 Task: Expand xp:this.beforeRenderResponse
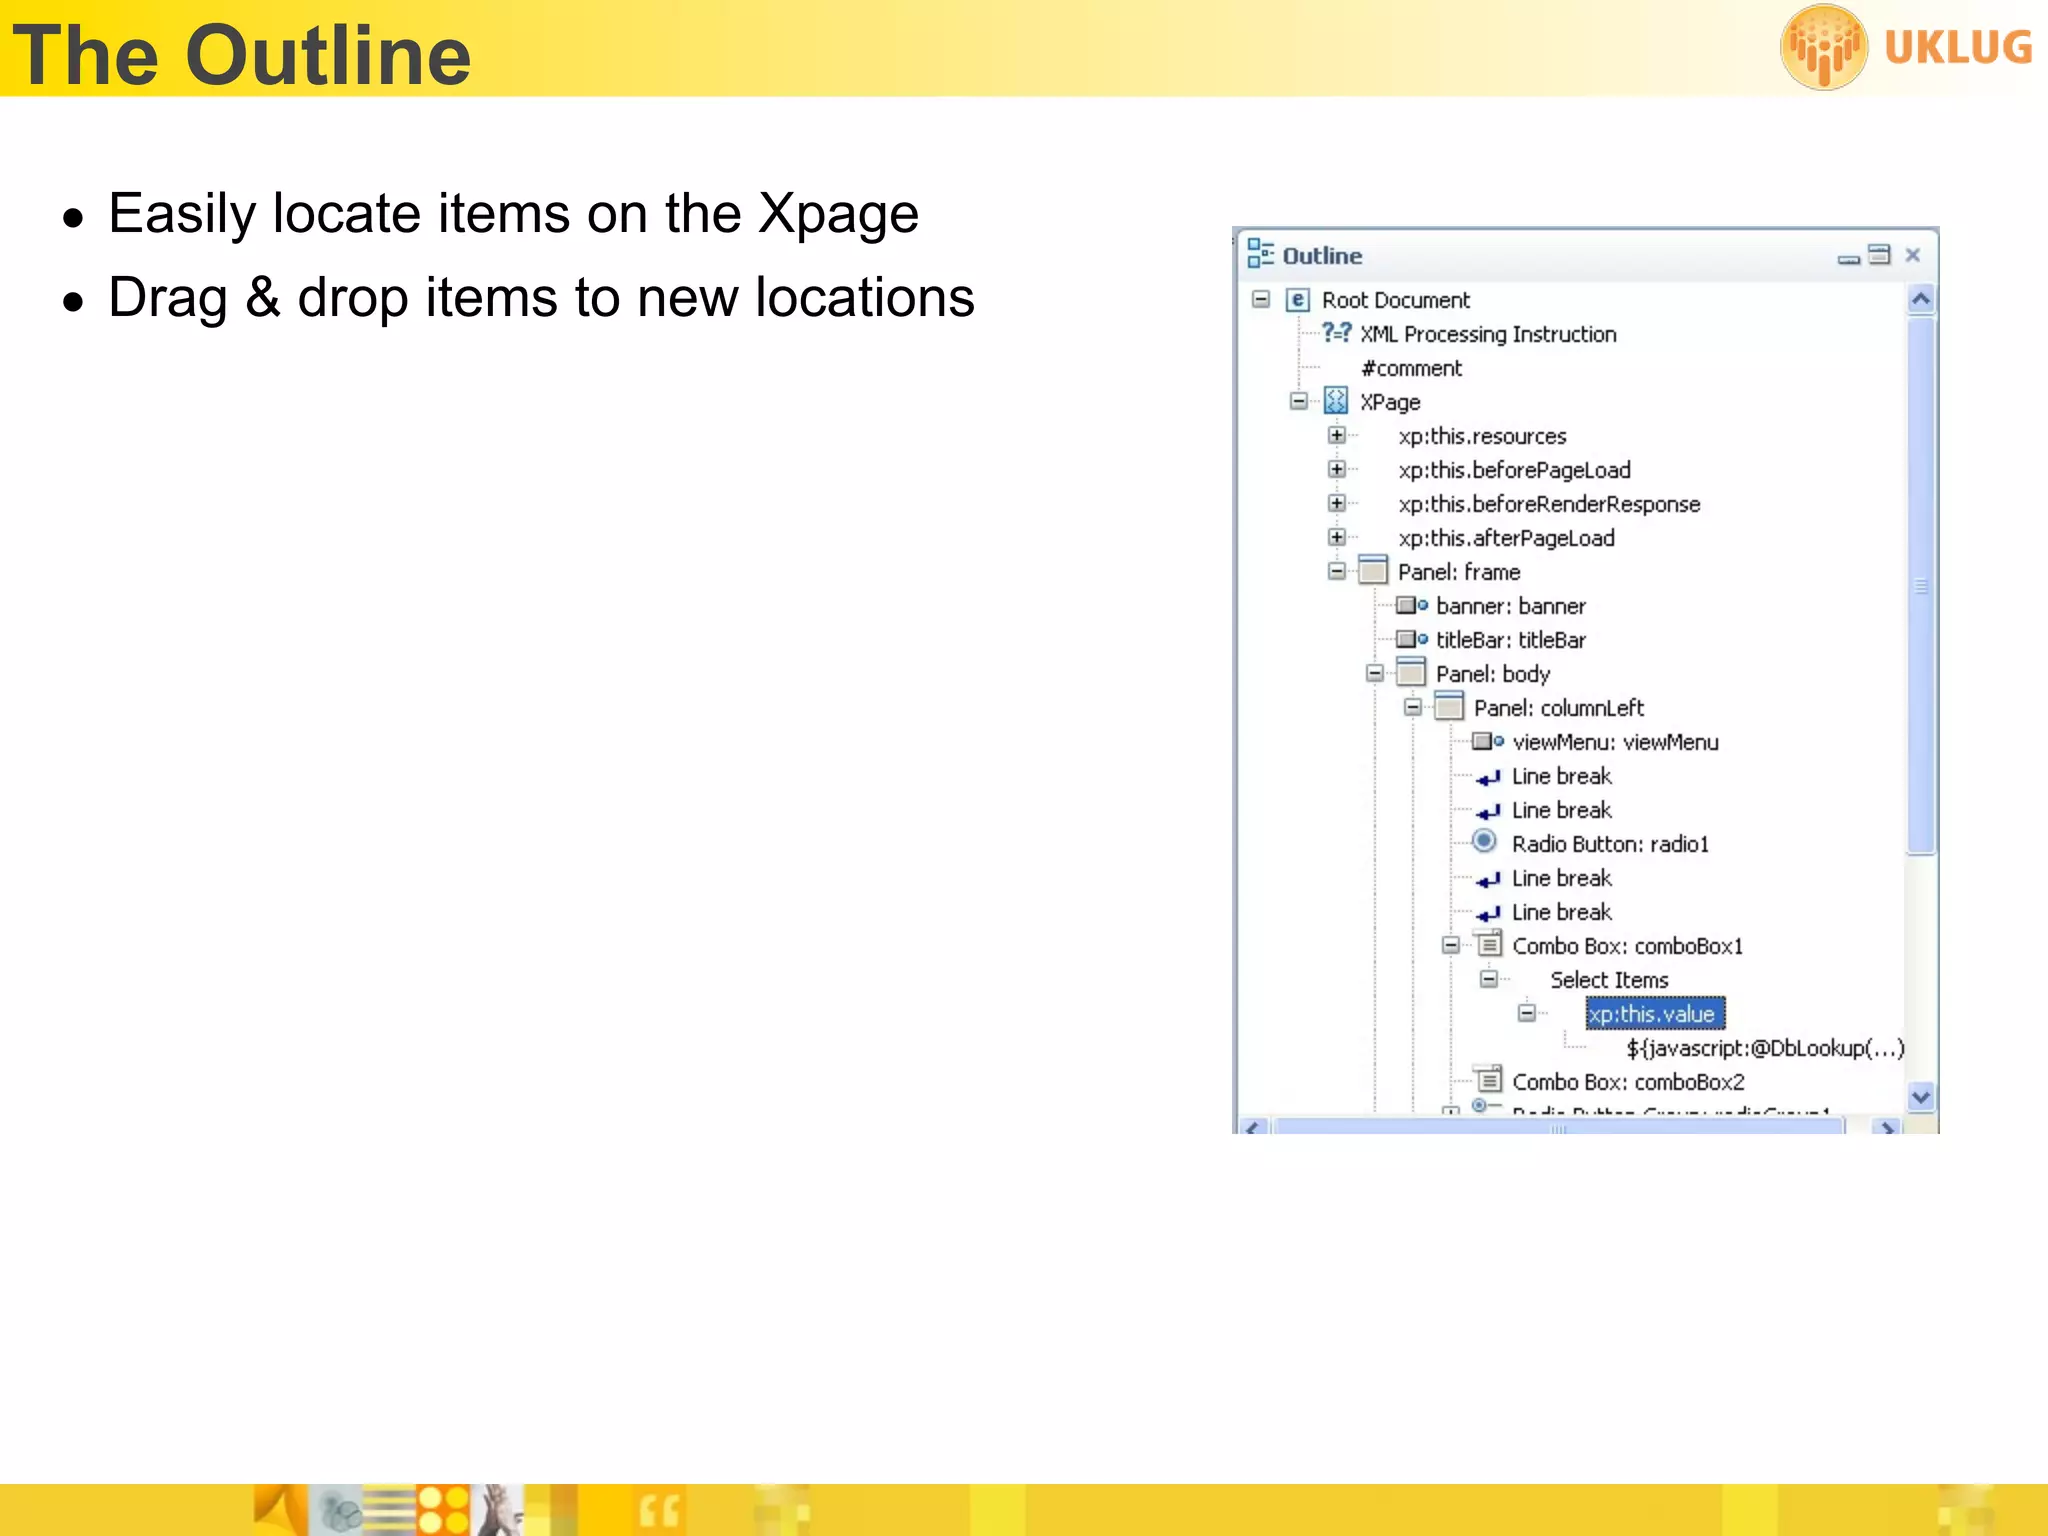pyautogui.click(x=1336, y=503)
